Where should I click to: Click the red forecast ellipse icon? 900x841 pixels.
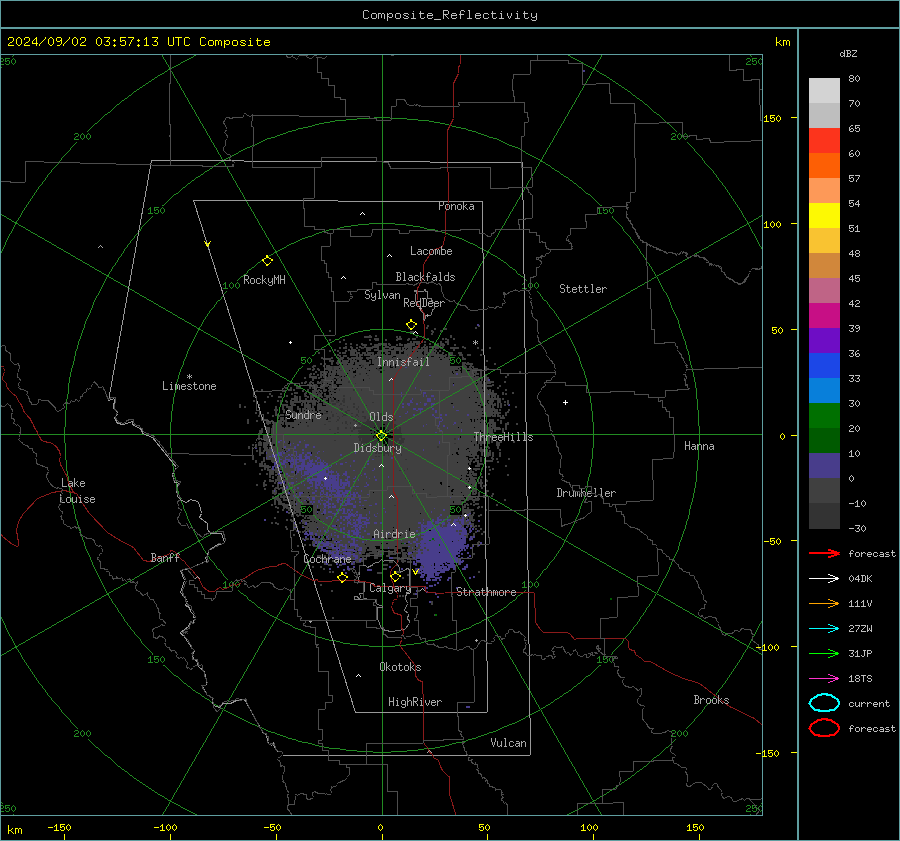[824, 728]
